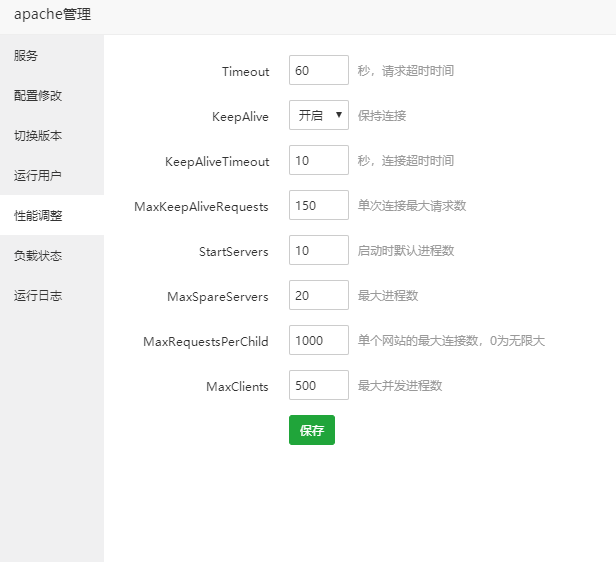616x562 pixels.
Task: Click the 'StartServers' label
Action: (234, 252)
